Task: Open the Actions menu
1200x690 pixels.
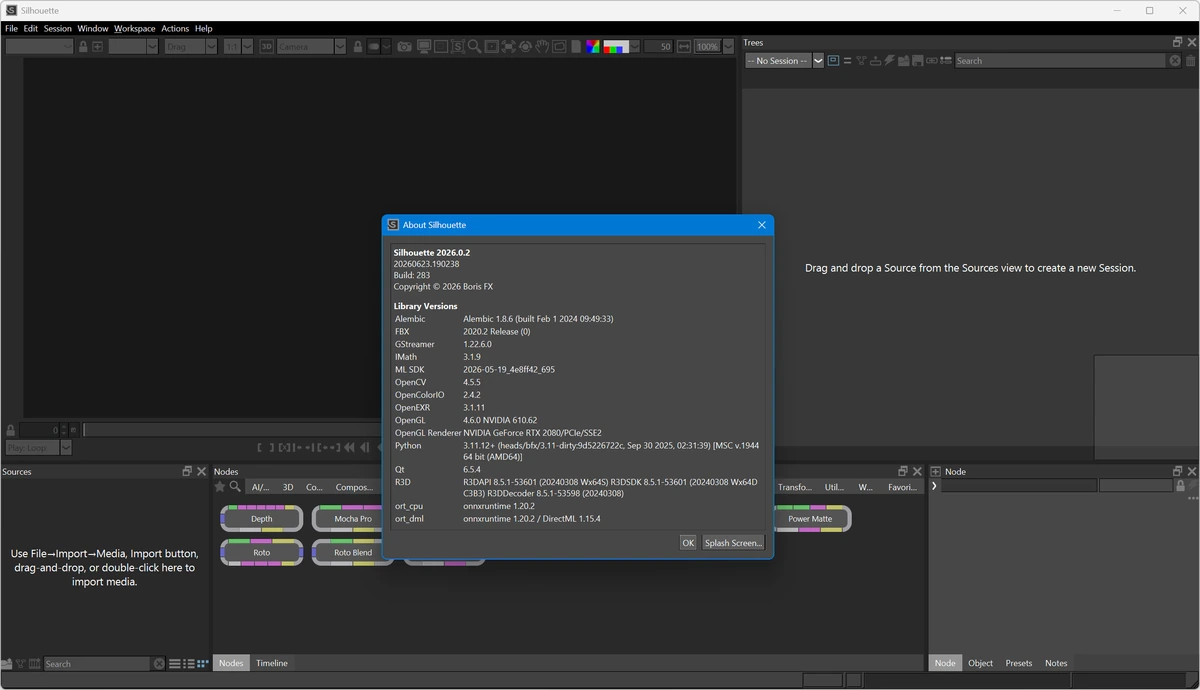Action: pos(175,29)
